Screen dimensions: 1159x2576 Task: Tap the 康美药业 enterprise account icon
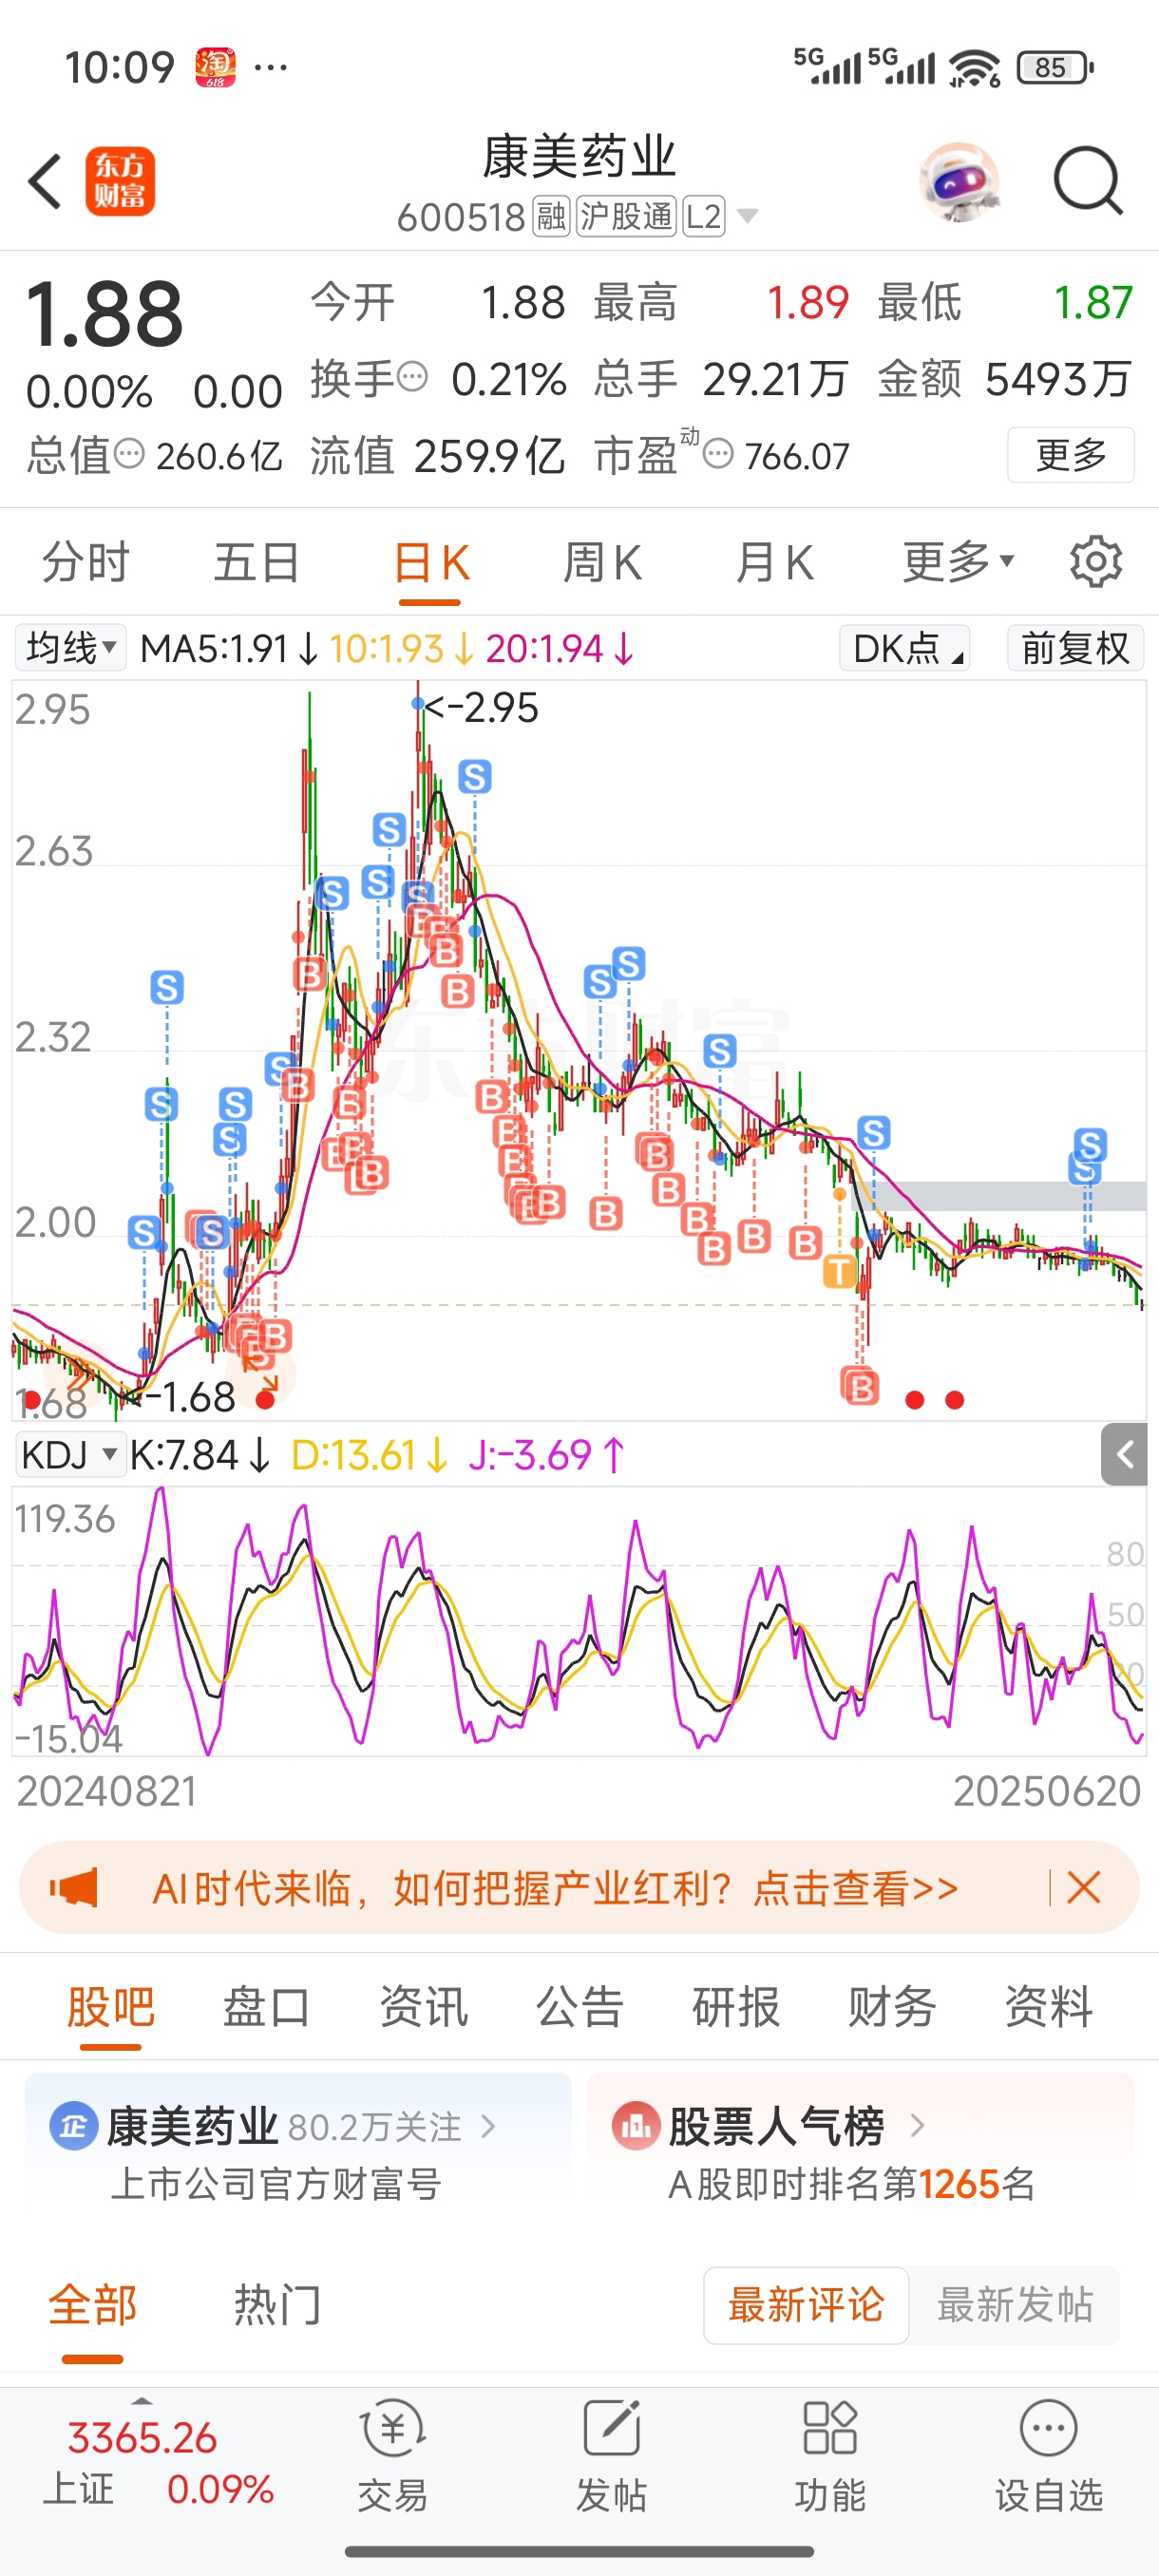pos(74,2126)
